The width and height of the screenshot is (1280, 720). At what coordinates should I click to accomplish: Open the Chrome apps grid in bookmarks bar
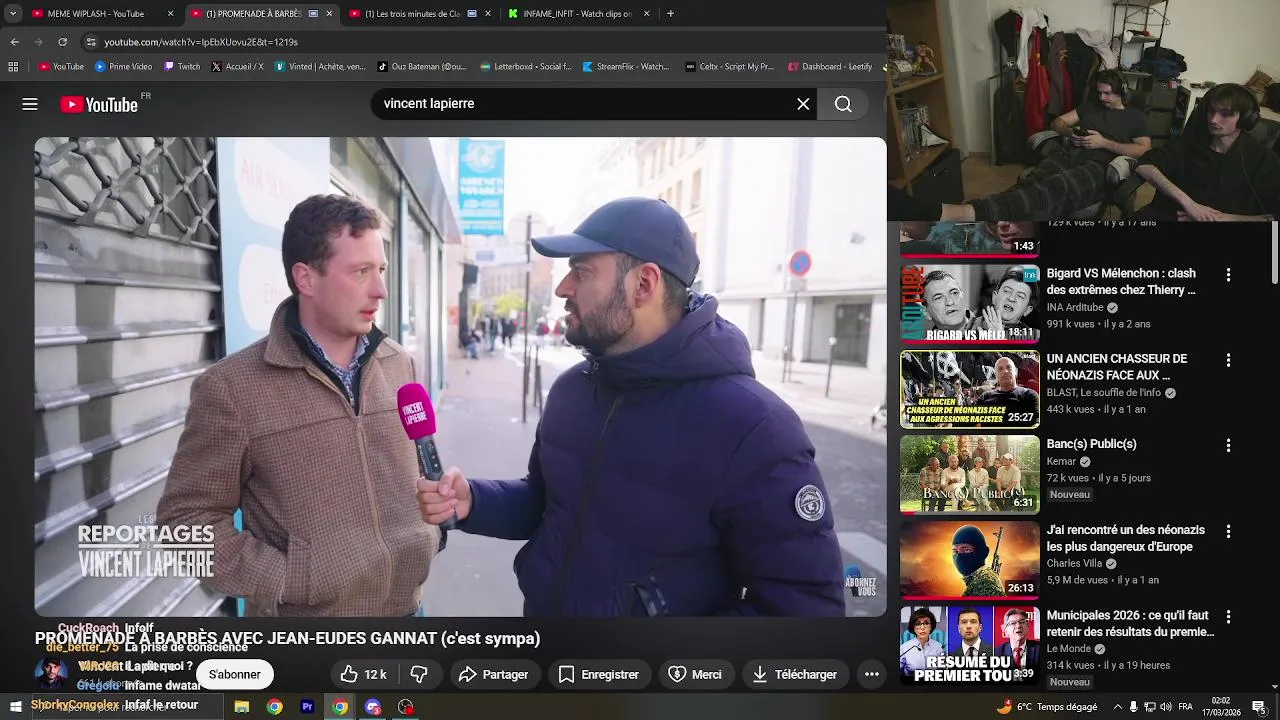click(13, 67)
